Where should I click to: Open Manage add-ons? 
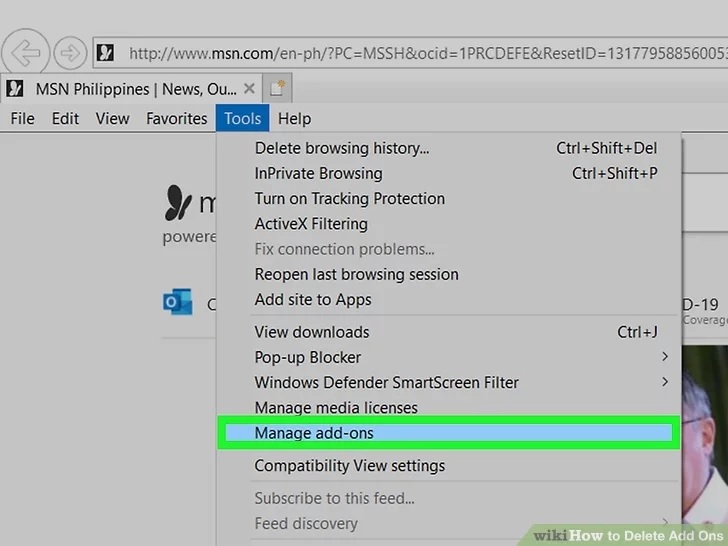click(x=449, y=433)
